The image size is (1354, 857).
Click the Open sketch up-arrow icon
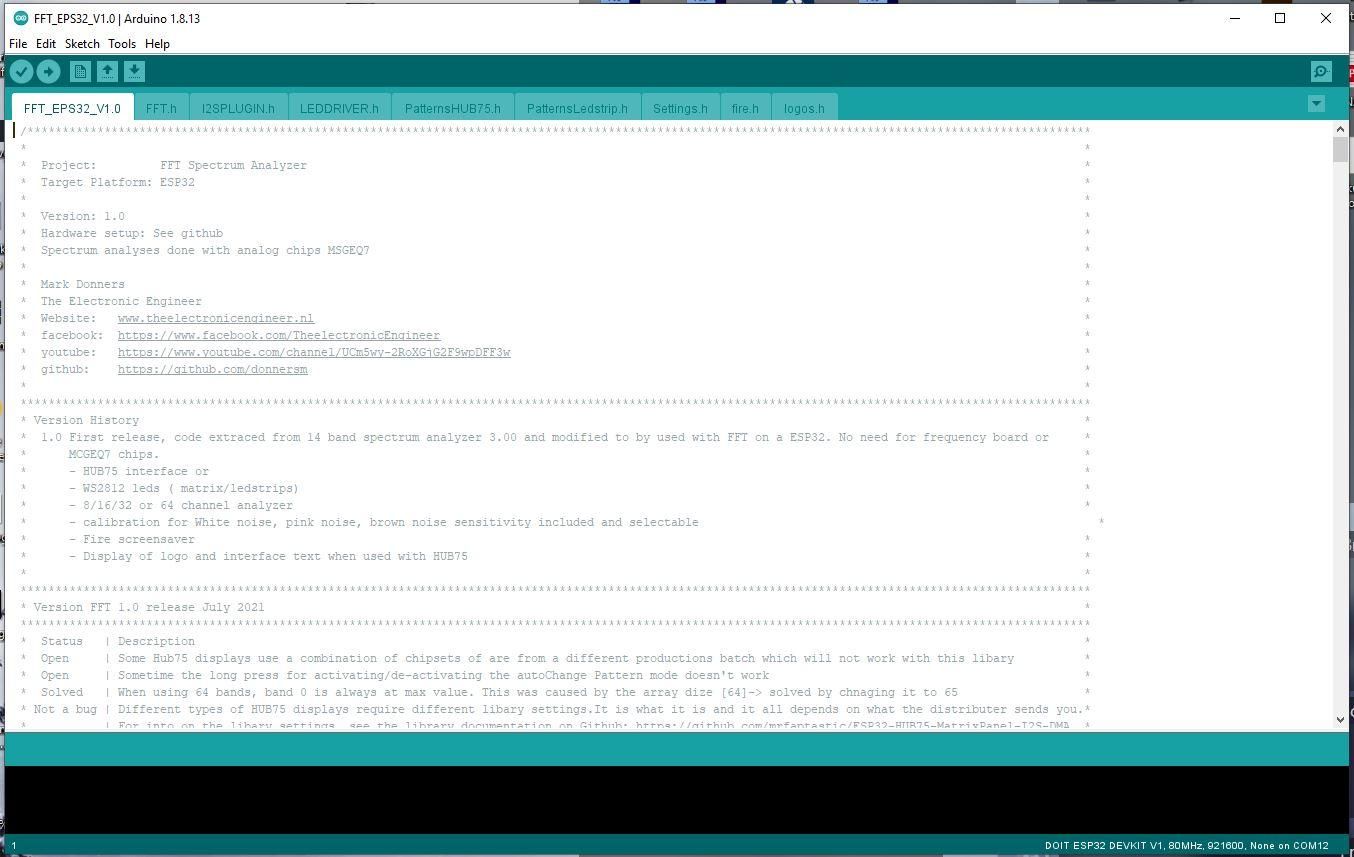[107, 72]
